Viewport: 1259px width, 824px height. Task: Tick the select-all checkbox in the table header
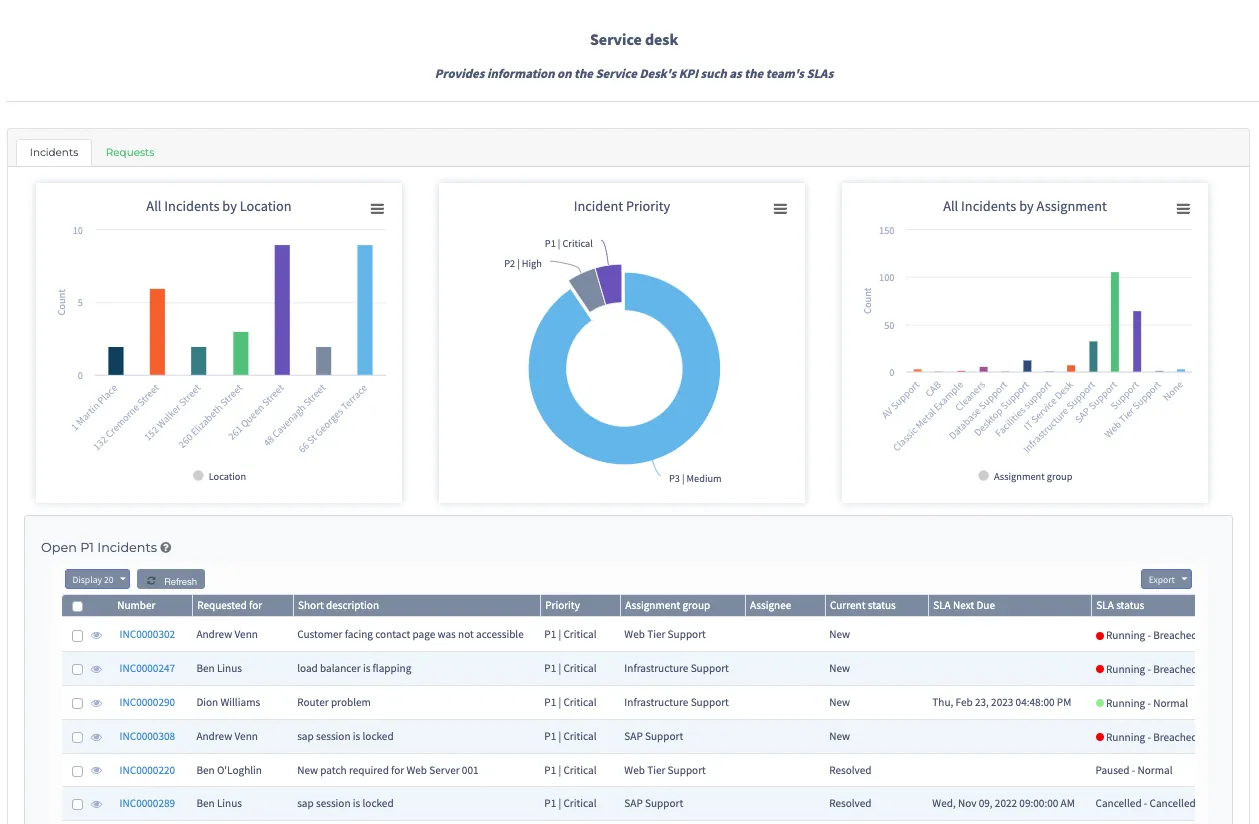click(77, 606)
